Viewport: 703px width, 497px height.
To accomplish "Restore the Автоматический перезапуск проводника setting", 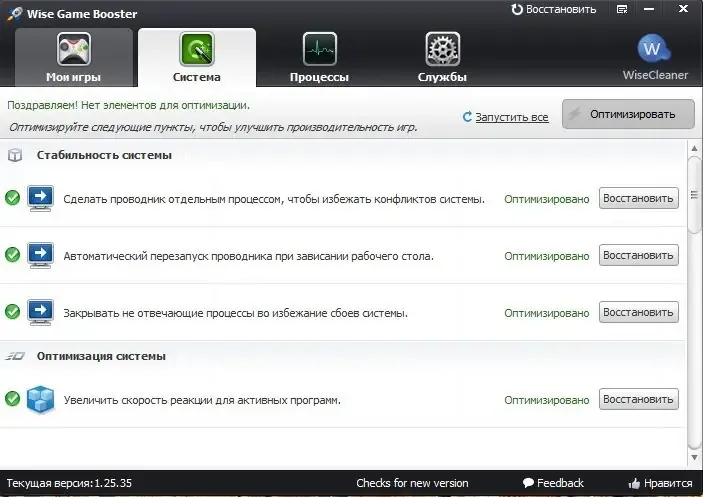I will pos(638,255).
